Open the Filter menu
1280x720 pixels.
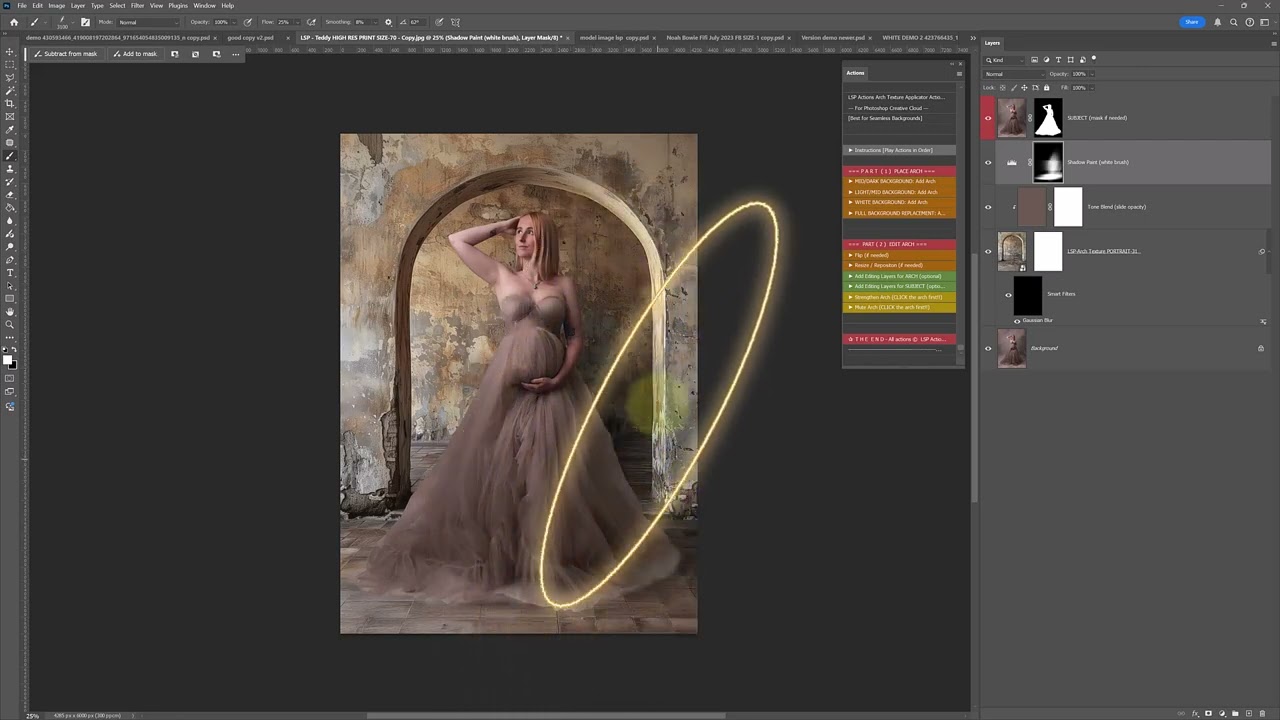coord(137,6)
